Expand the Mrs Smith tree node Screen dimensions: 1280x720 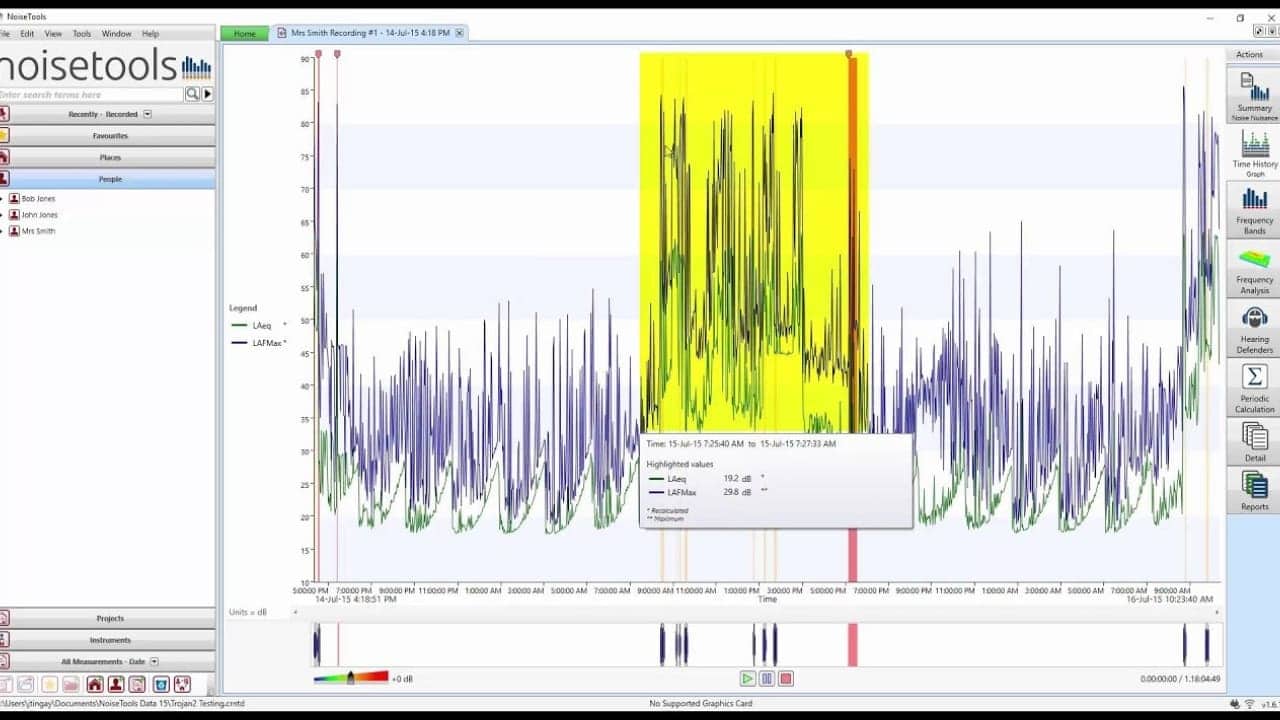2,231
